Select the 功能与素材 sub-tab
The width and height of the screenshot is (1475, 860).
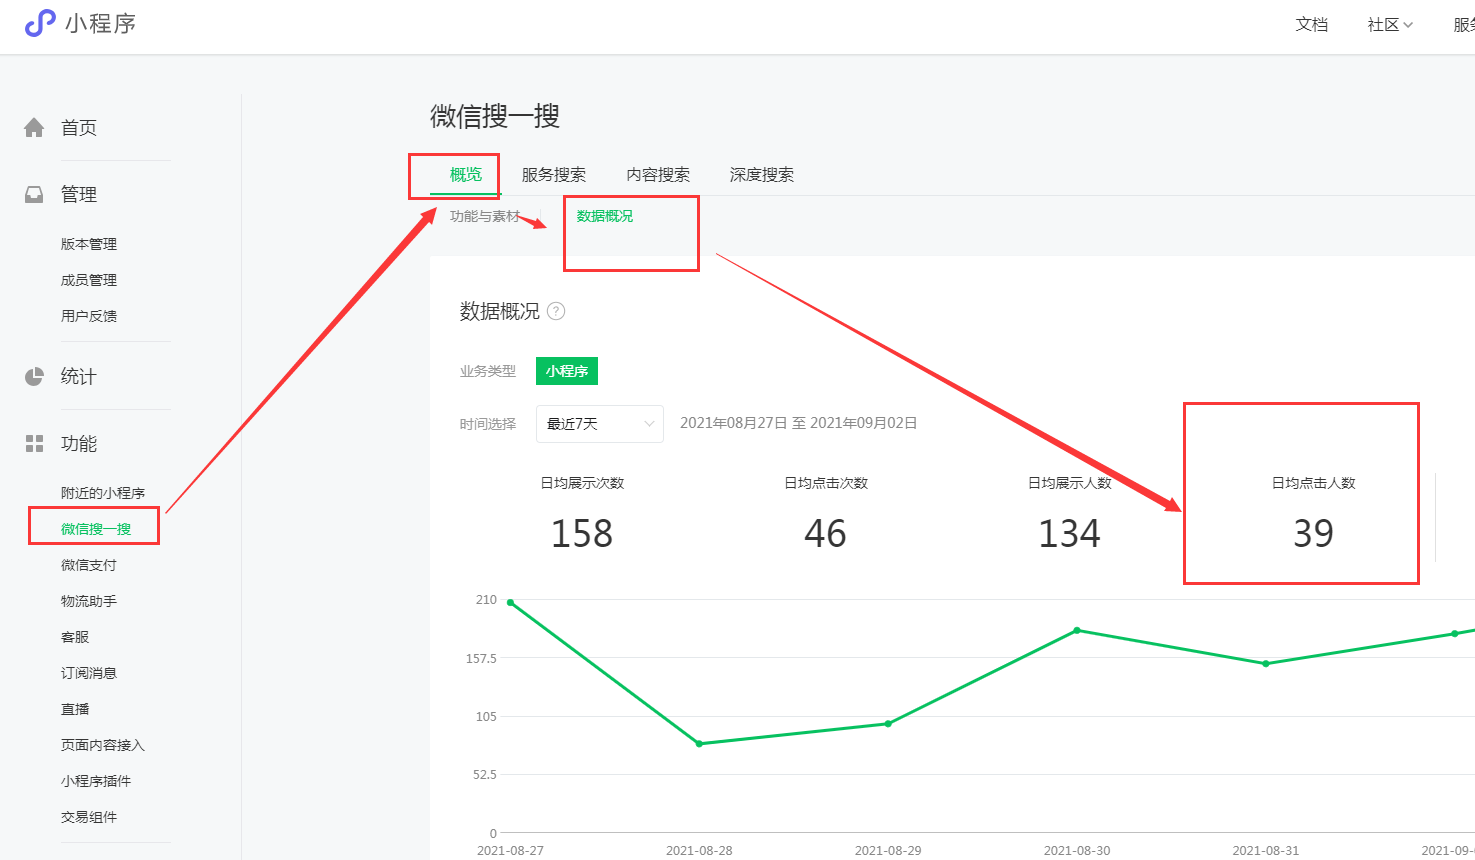(485, 216)
